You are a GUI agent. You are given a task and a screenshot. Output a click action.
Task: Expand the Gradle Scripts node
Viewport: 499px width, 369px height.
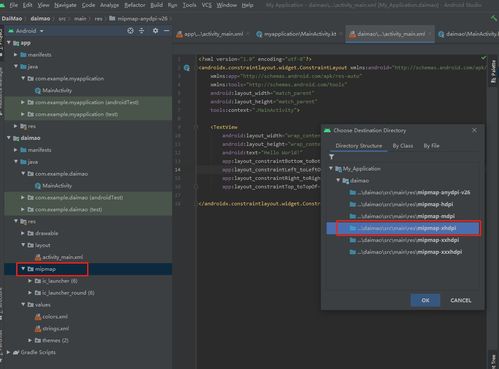[8, 352]
